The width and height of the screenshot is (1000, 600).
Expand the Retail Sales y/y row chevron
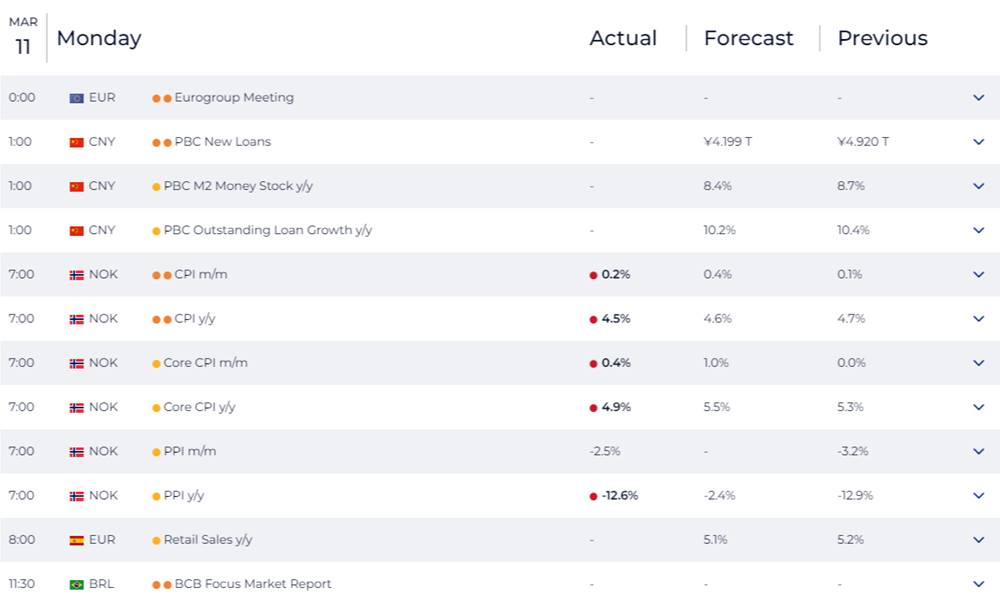(978, 540)
